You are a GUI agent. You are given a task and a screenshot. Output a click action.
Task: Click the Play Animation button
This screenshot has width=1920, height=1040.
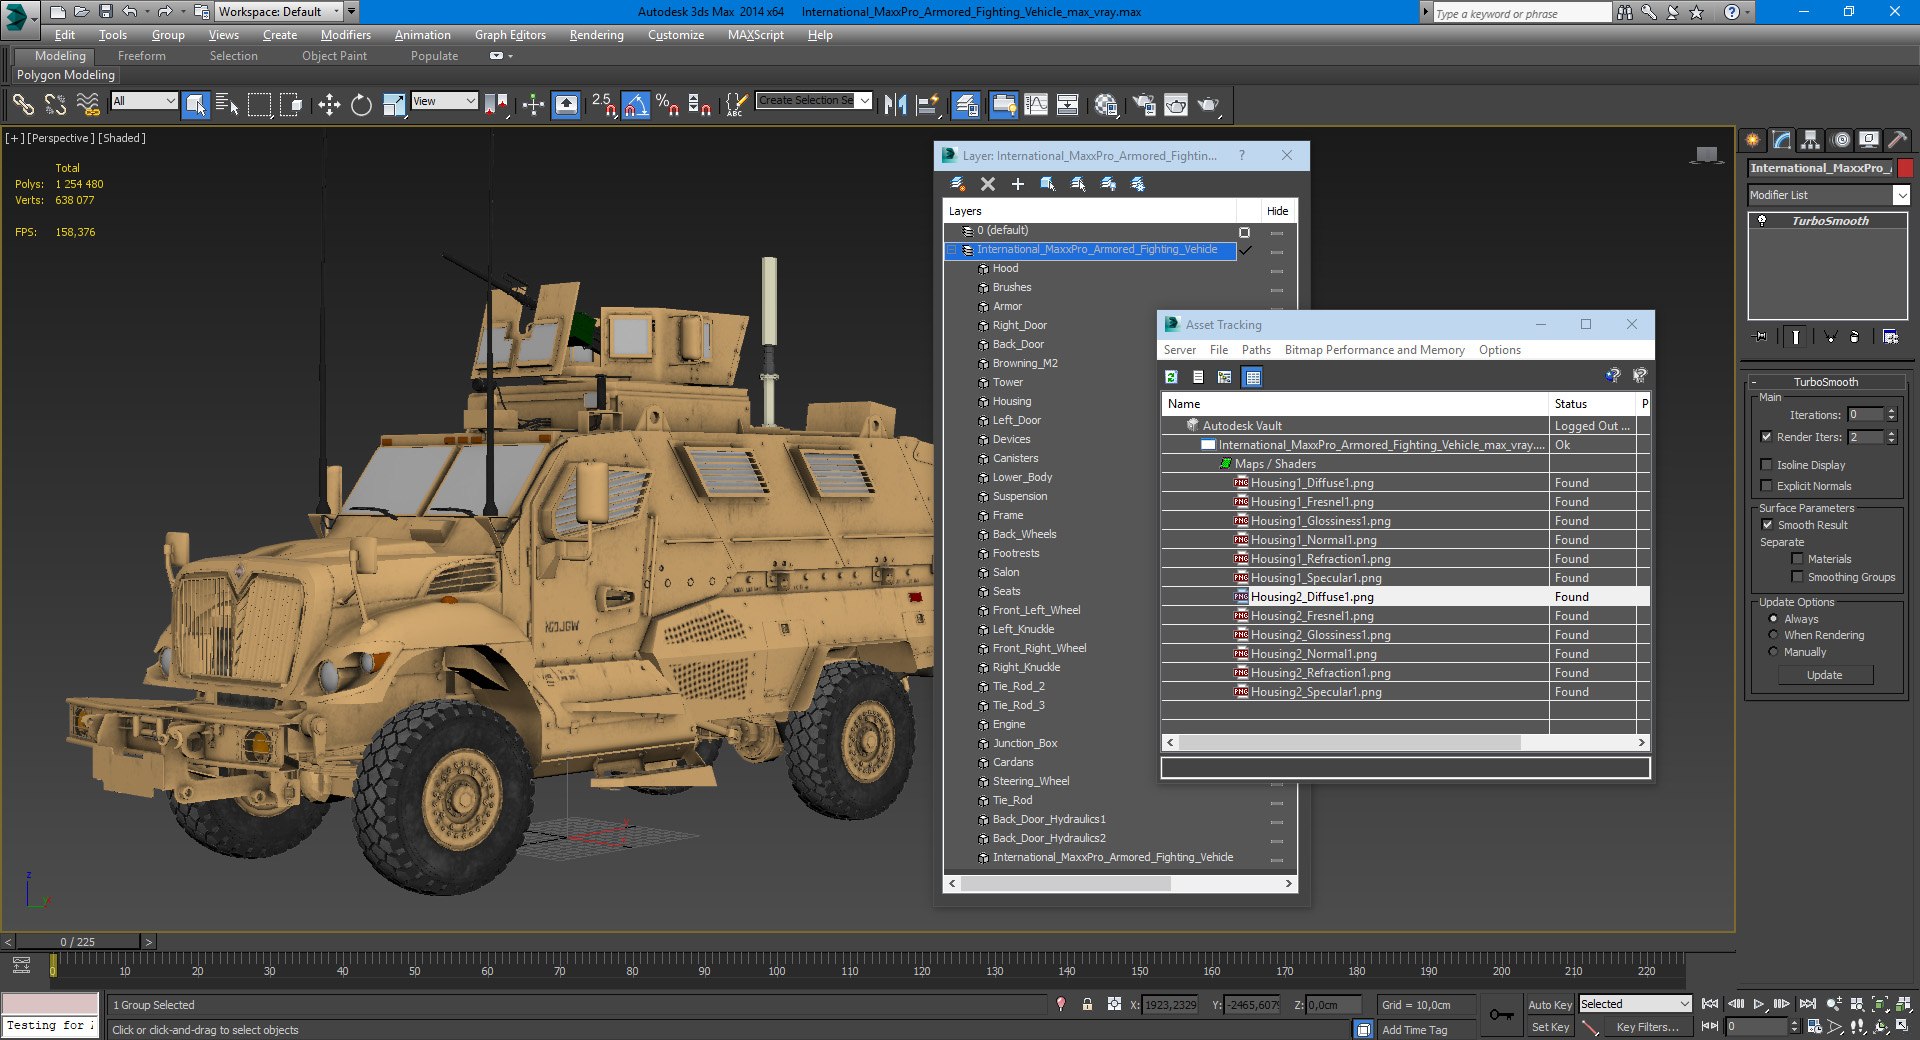tap(1759, 1004)
